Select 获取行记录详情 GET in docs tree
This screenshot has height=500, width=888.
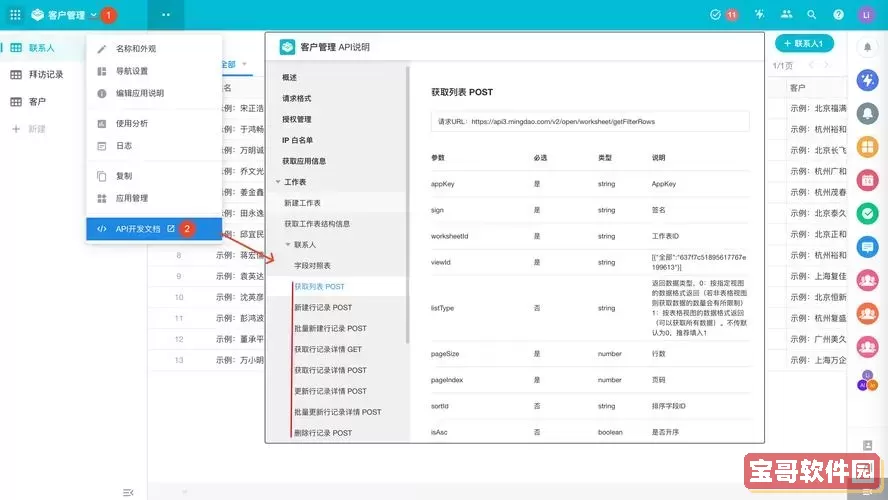[328, 350]
